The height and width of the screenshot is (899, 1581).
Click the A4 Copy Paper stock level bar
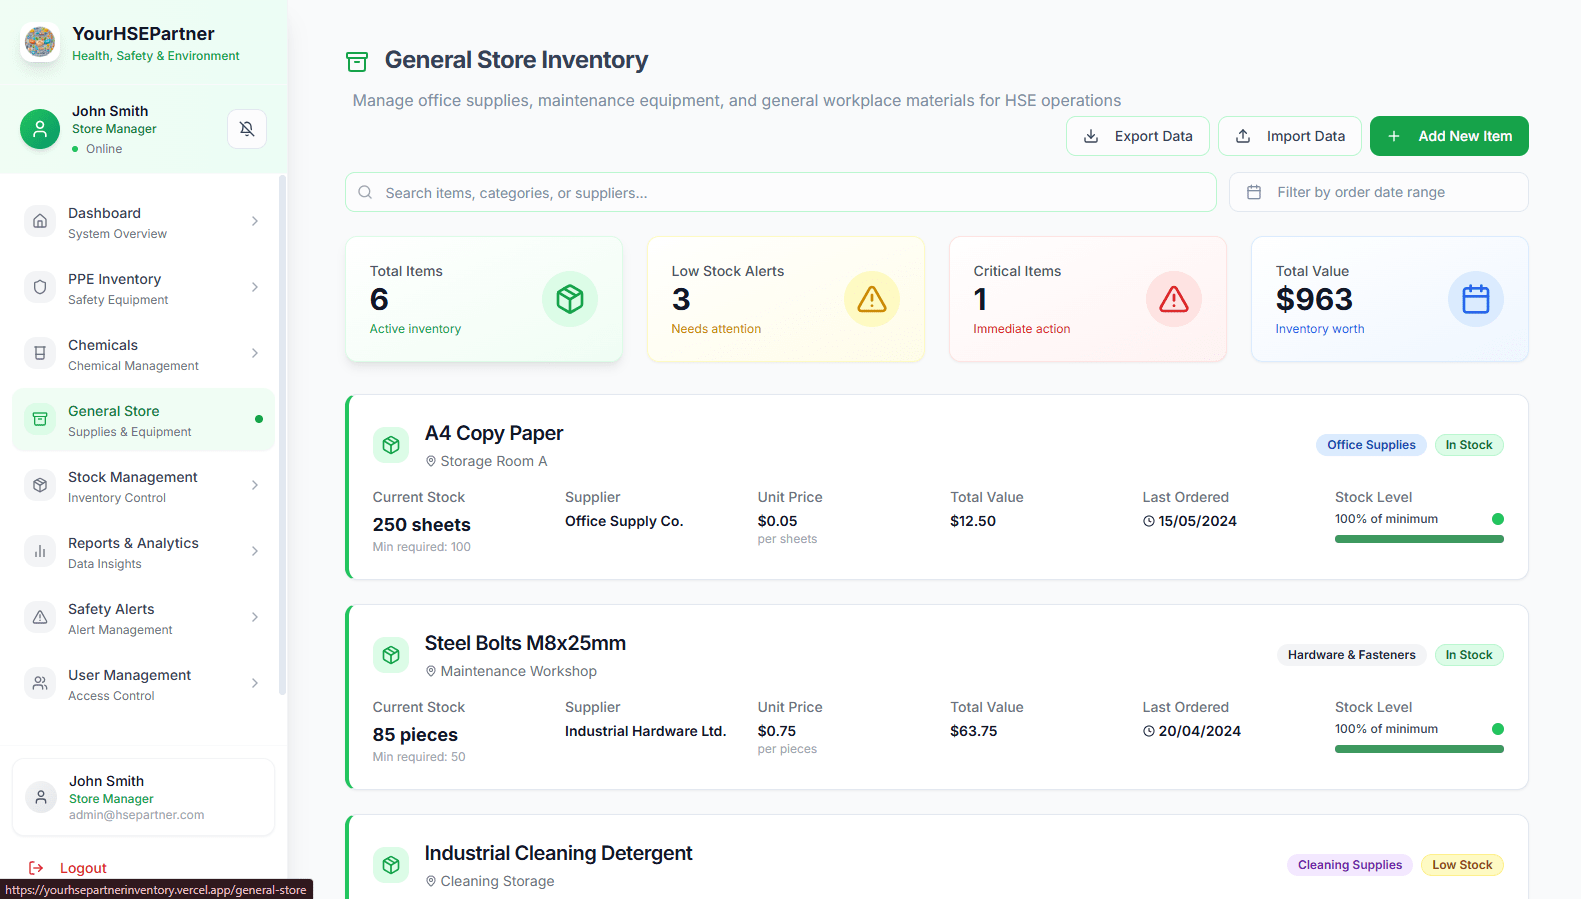tap(1418, 539)
